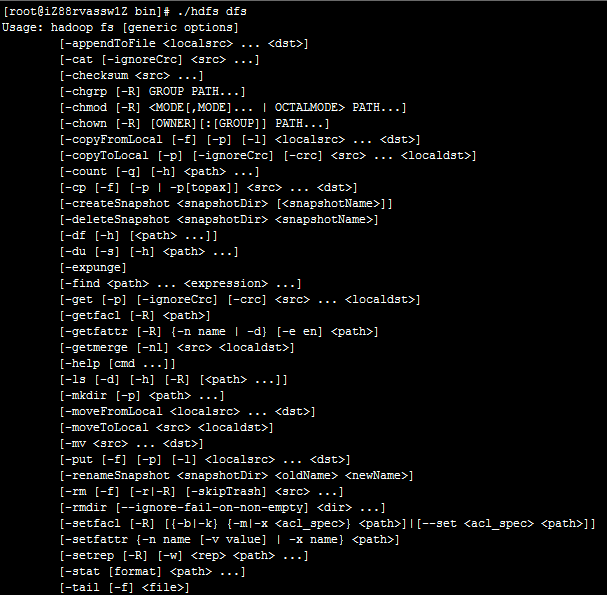Click the -mkdir [-p] line

(142, 396)
